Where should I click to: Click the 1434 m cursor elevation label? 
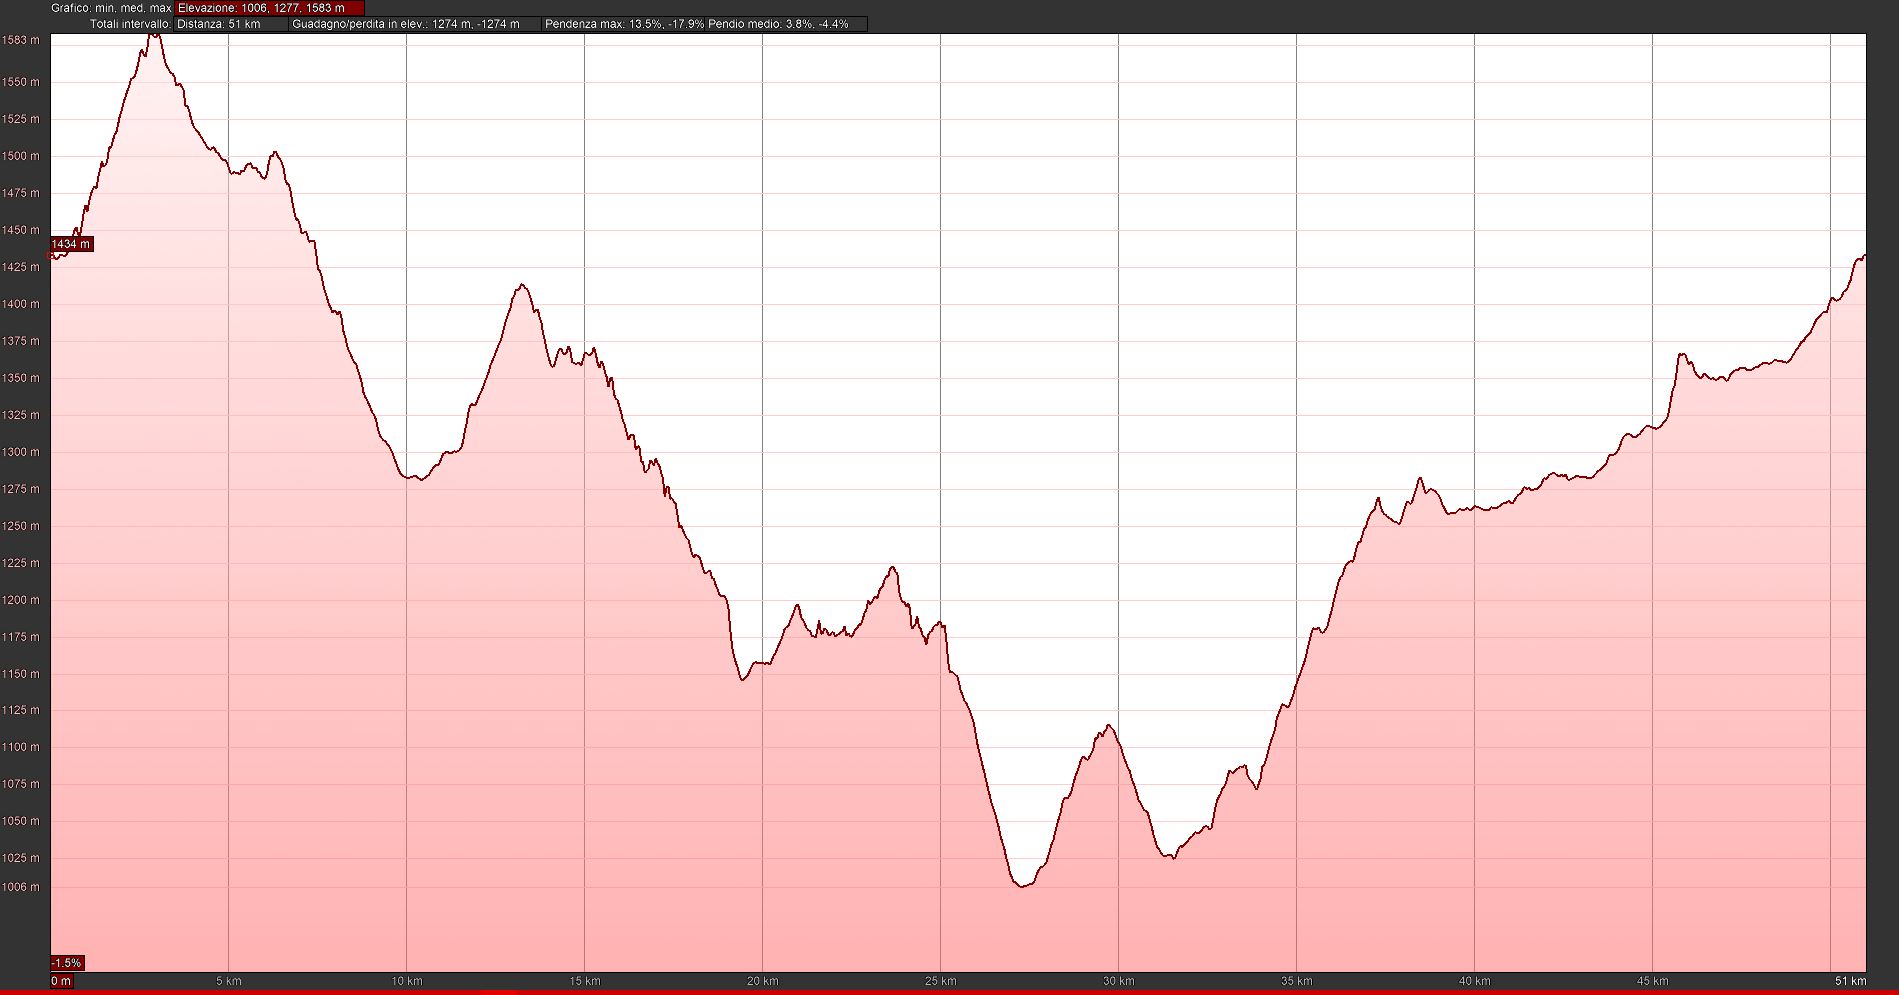pyautogui.click(x=71, y=244)
